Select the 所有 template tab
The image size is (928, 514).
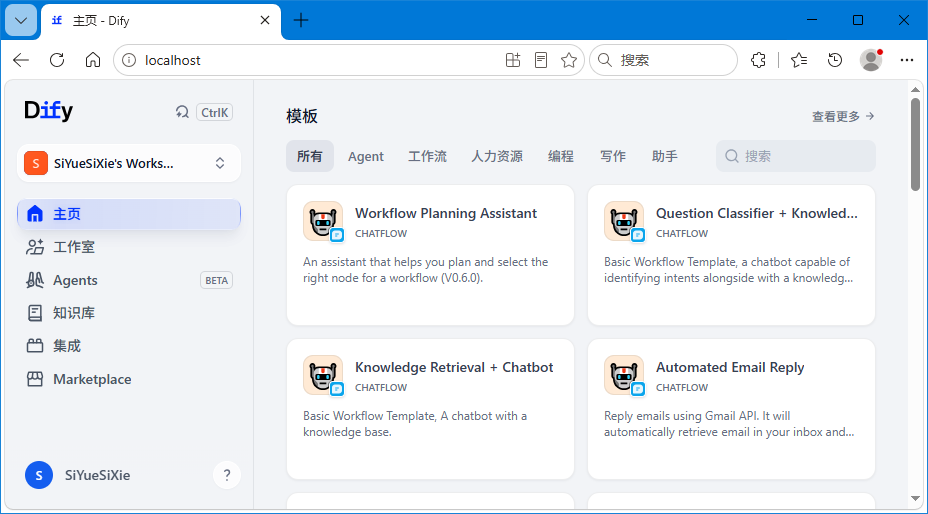pyautogui.click(x=310, y=156)
